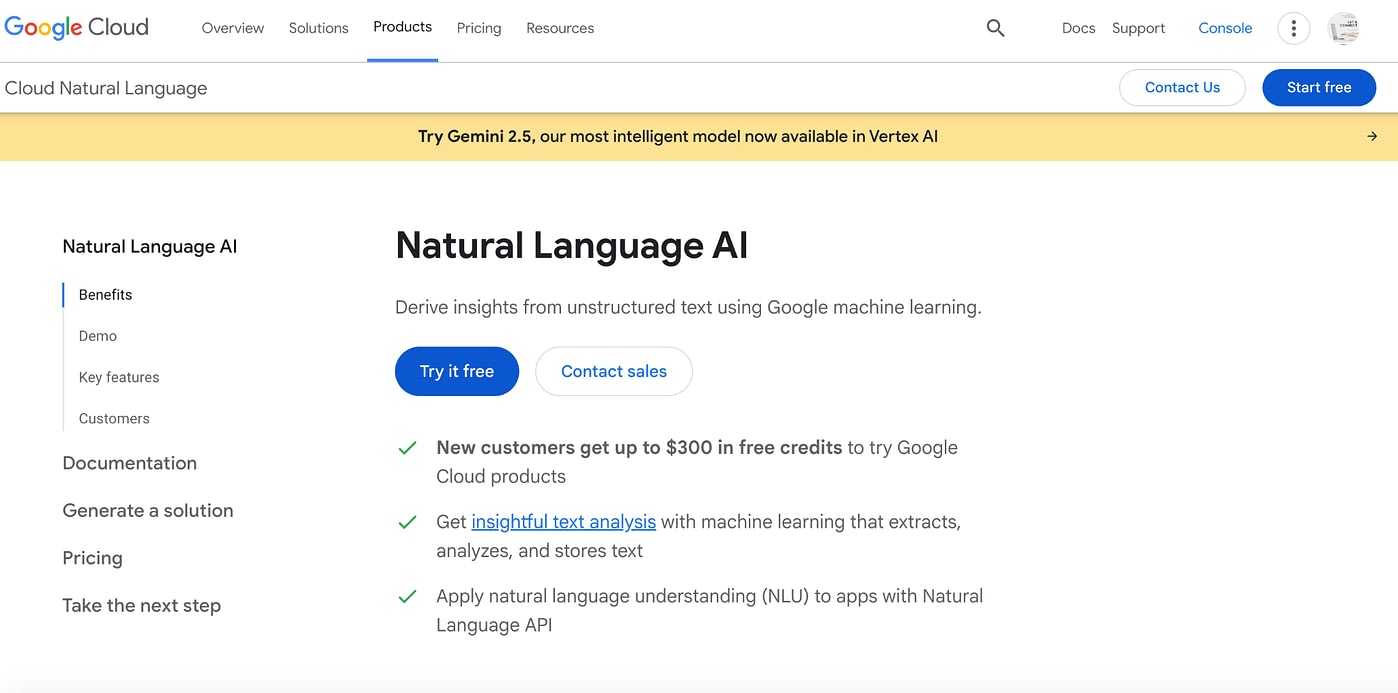Open the Resources menu item
The height and width of the screenshot is (693, 1398).
click(559, 28)
